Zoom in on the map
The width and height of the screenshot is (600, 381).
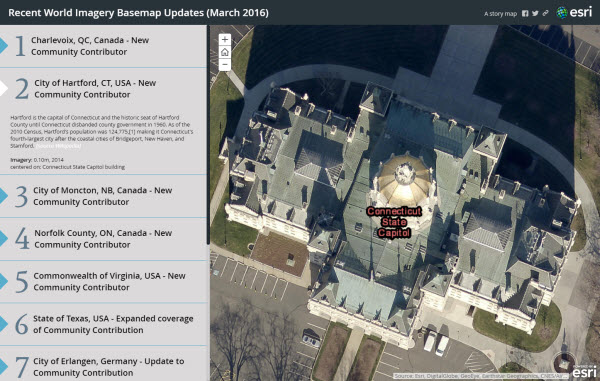tap(225, 39)
